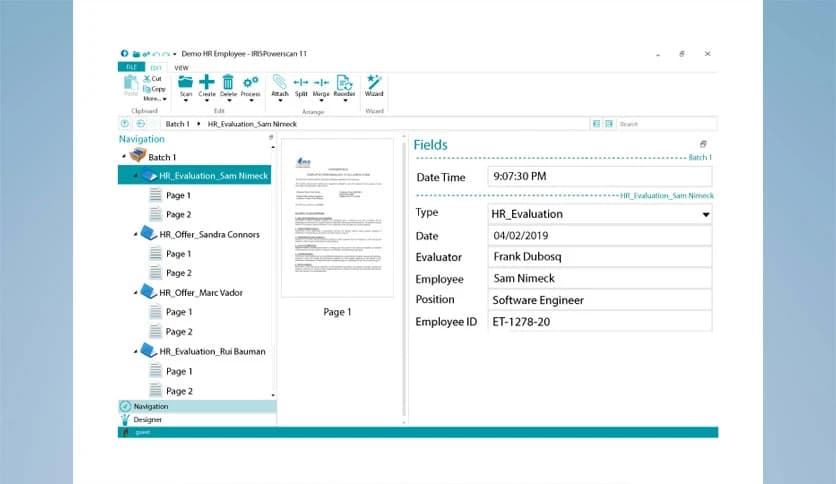Click the Process gears icon
The height and width of the screenshot is (484, 836).
[250, 82]
